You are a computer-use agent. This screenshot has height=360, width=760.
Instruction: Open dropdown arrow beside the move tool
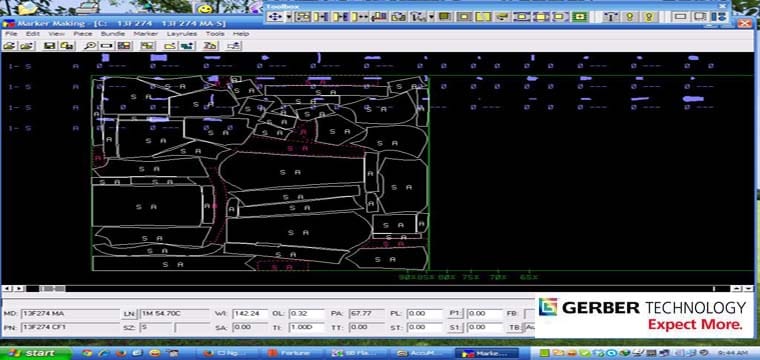click(289, 17)
